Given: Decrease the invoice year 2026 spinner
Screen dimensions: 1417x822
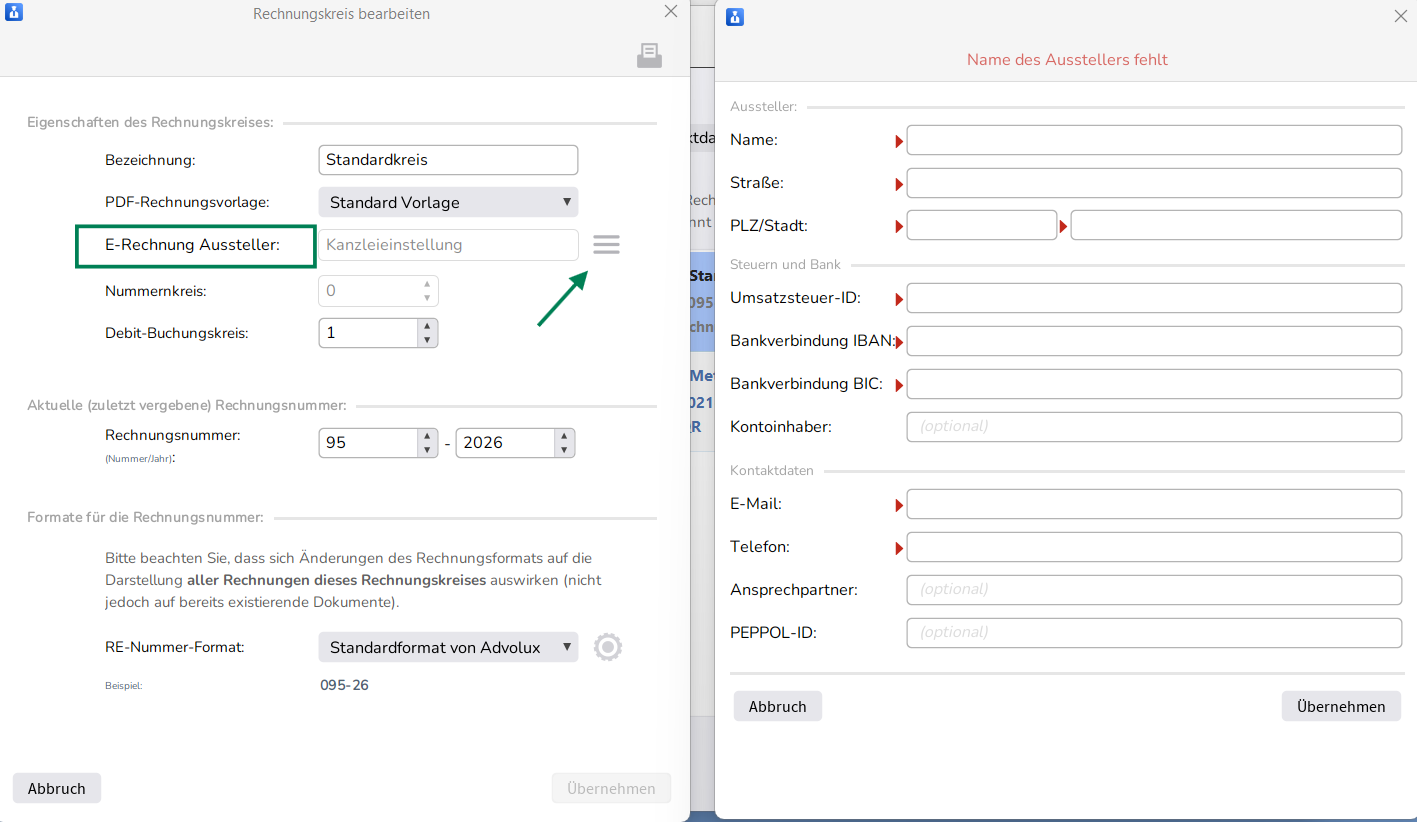Looking at the screenshot, I should [564, 450].
